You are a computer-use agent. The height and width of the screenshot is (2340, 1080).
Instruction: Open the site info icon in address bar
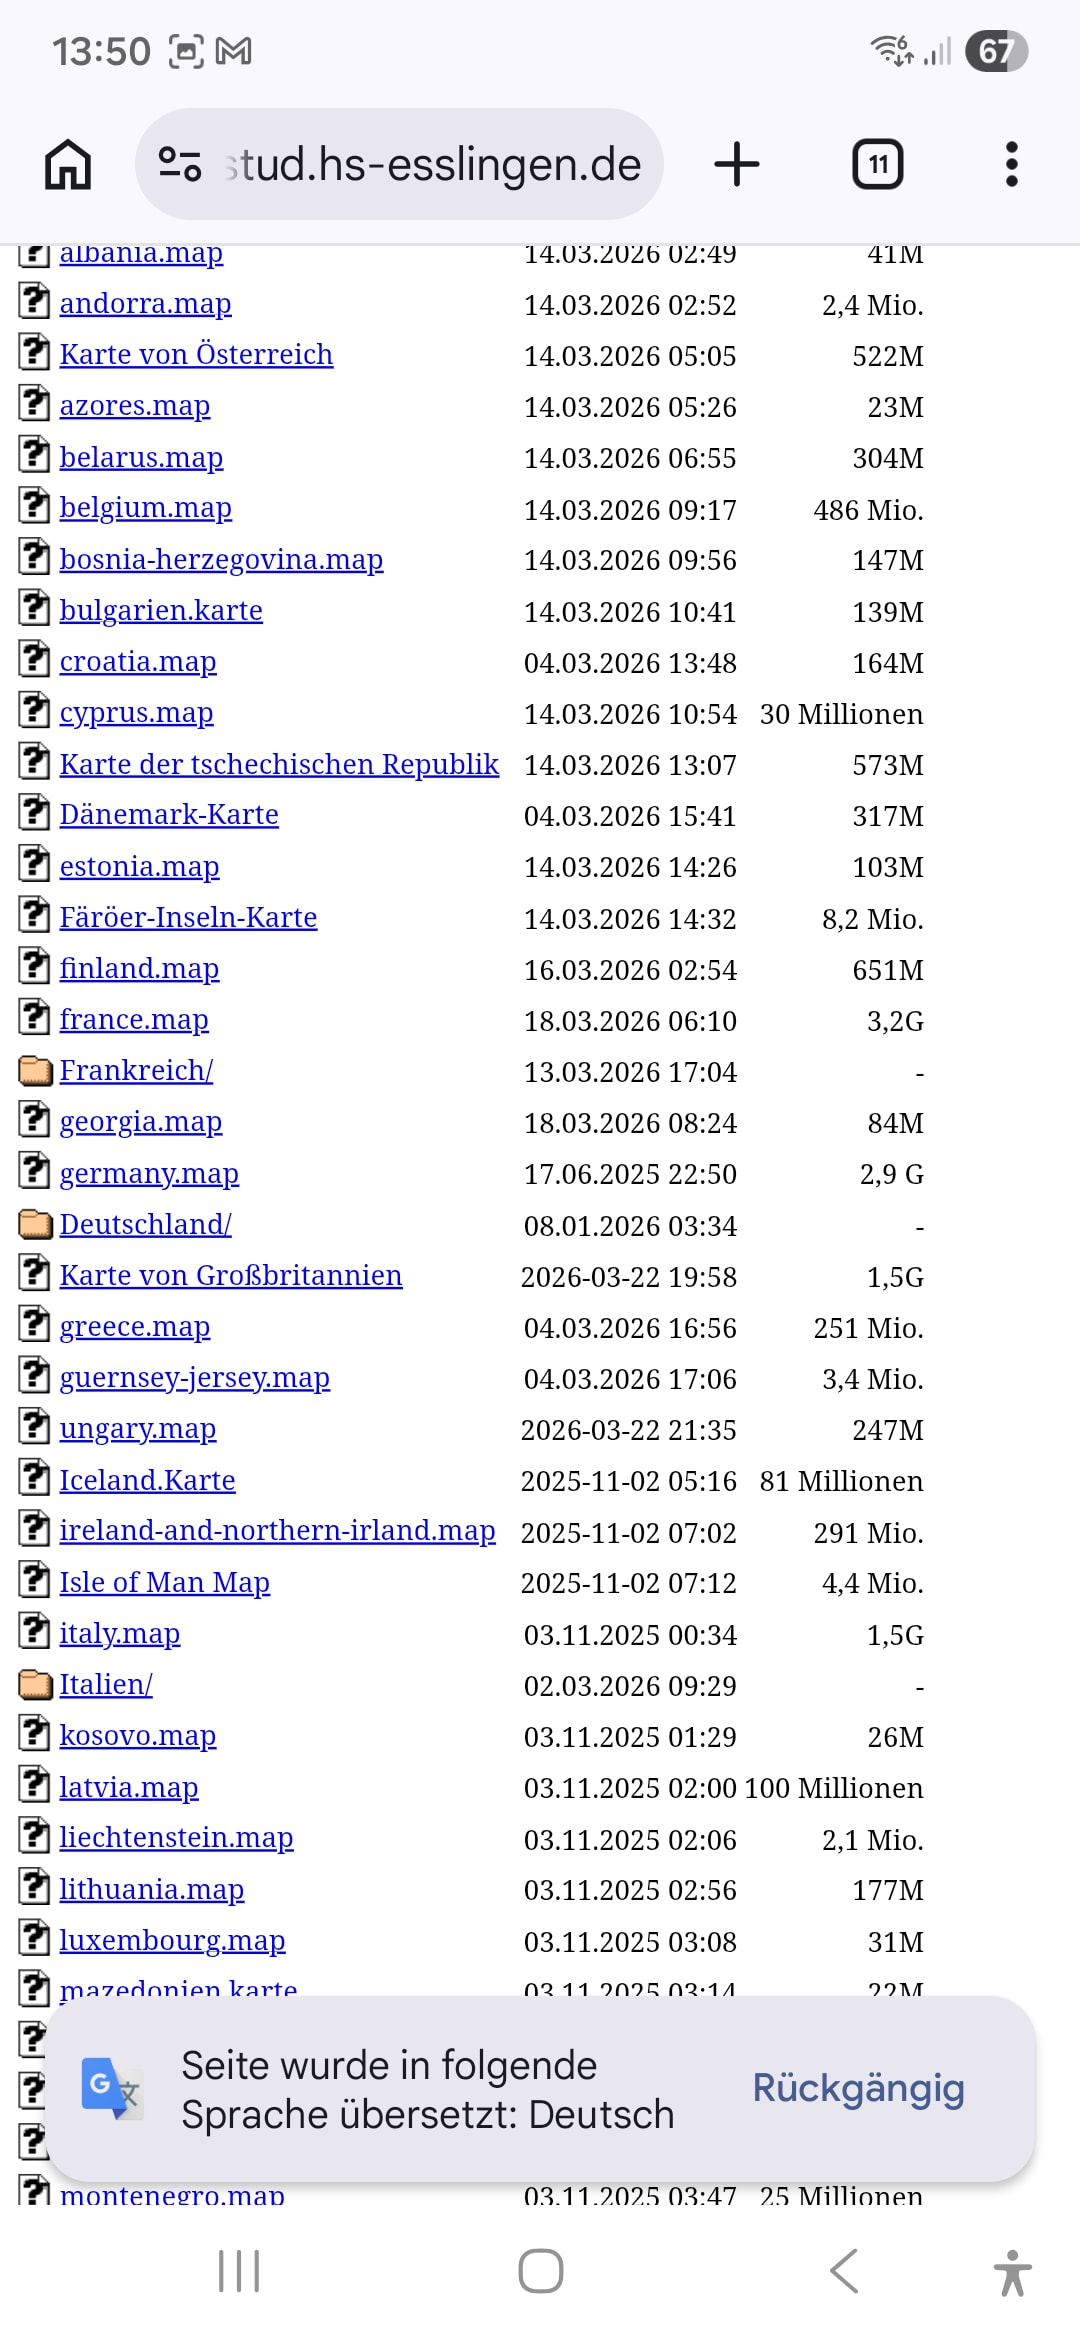coord(180,164)
